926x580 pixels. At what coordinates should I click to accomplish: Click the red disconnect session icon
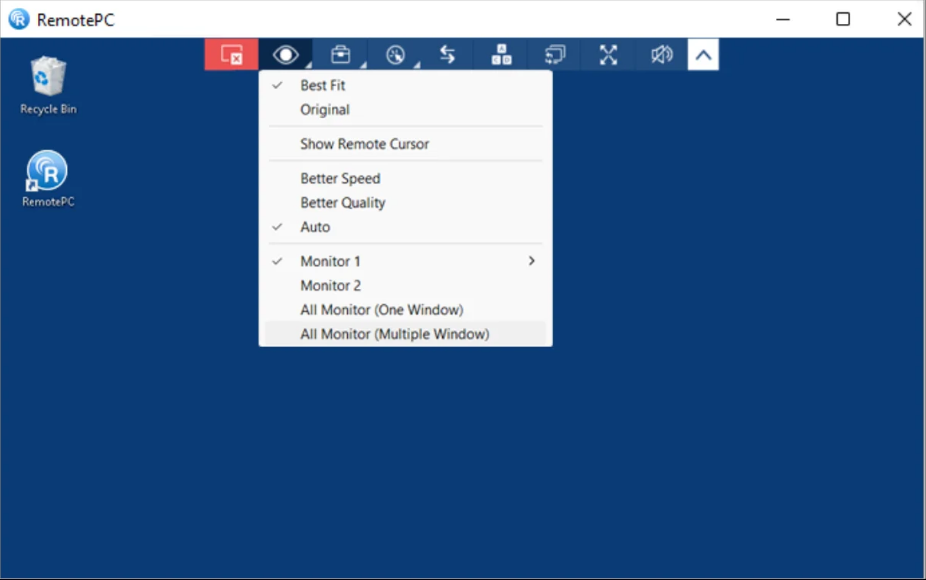[231, 55]
